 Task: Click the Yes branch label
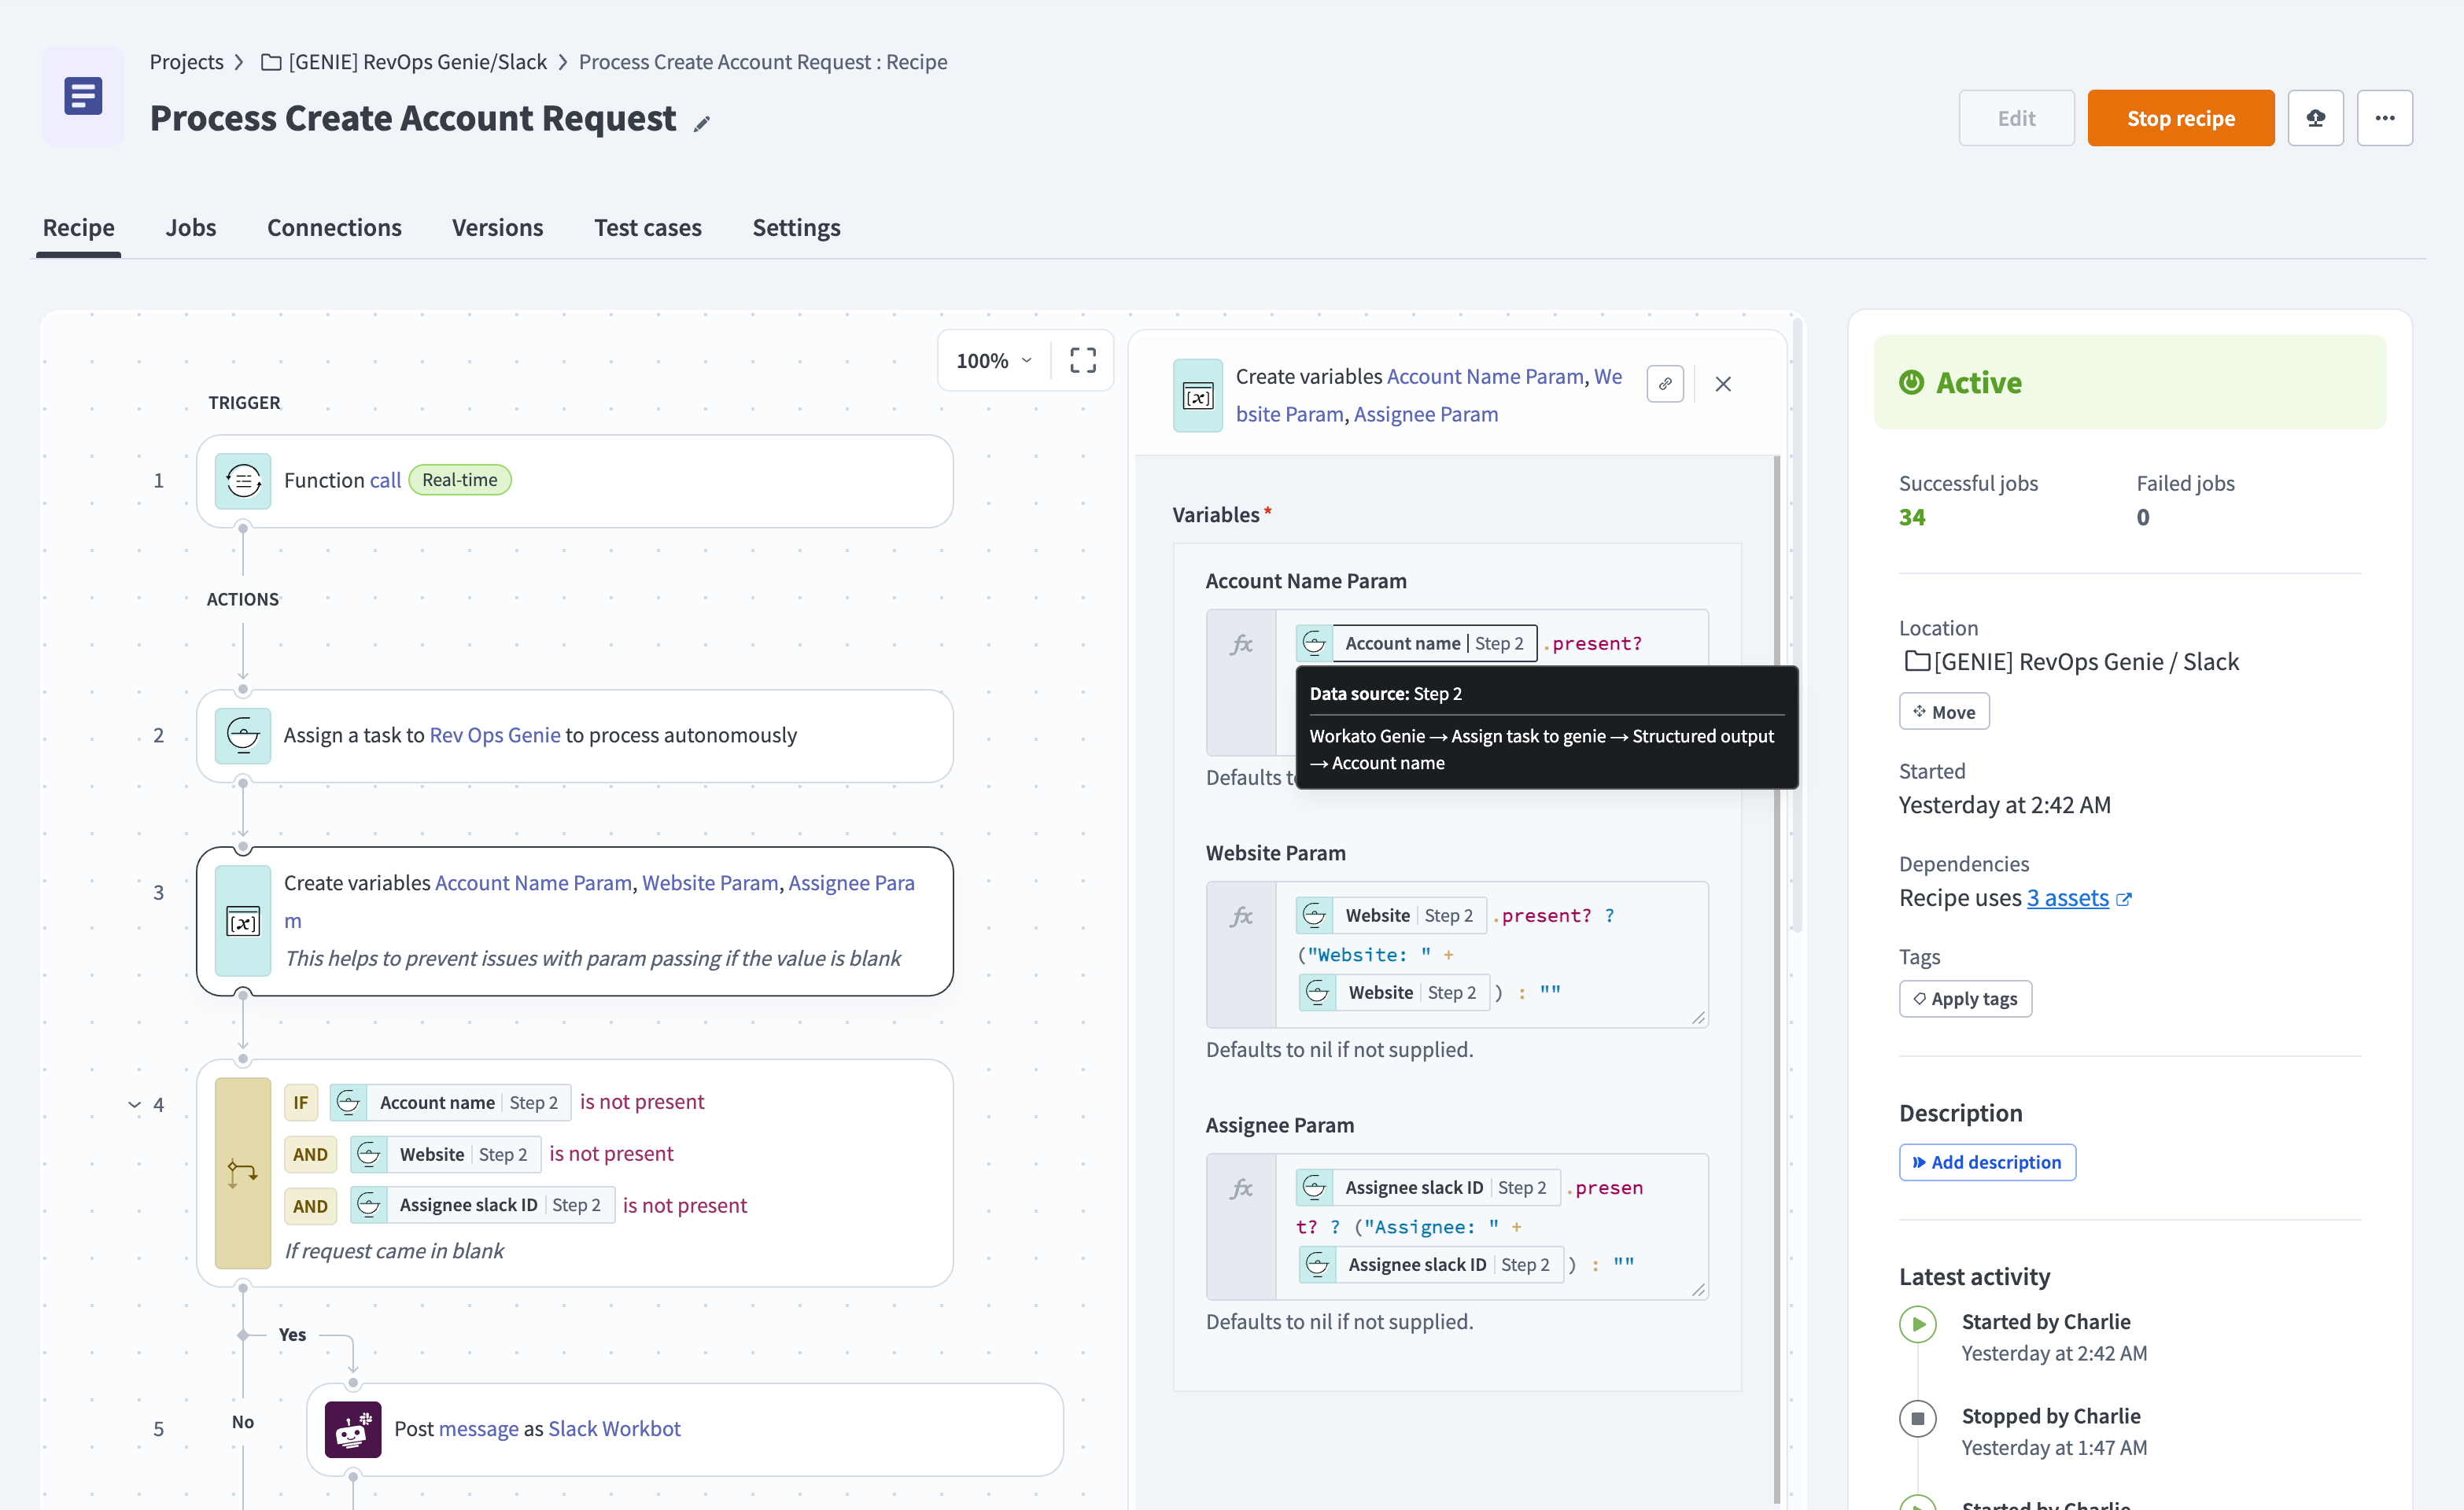292,1335
